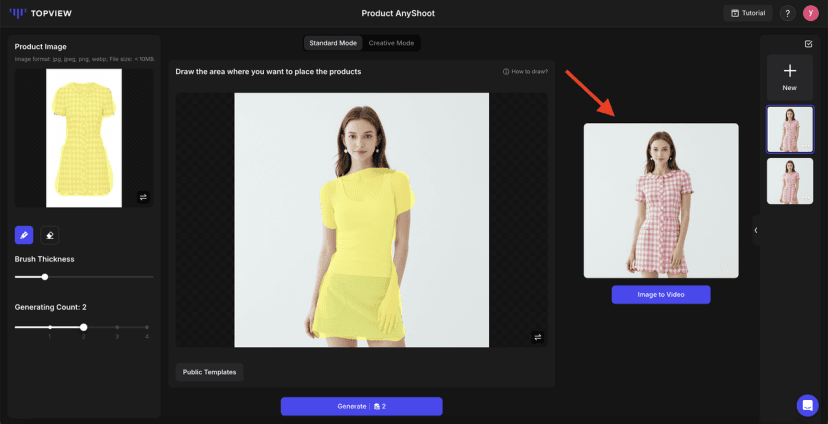The width and height of the screenshot is (828, 424).
Task: Open the Public Templates list
Action: [x=209, y=372]
